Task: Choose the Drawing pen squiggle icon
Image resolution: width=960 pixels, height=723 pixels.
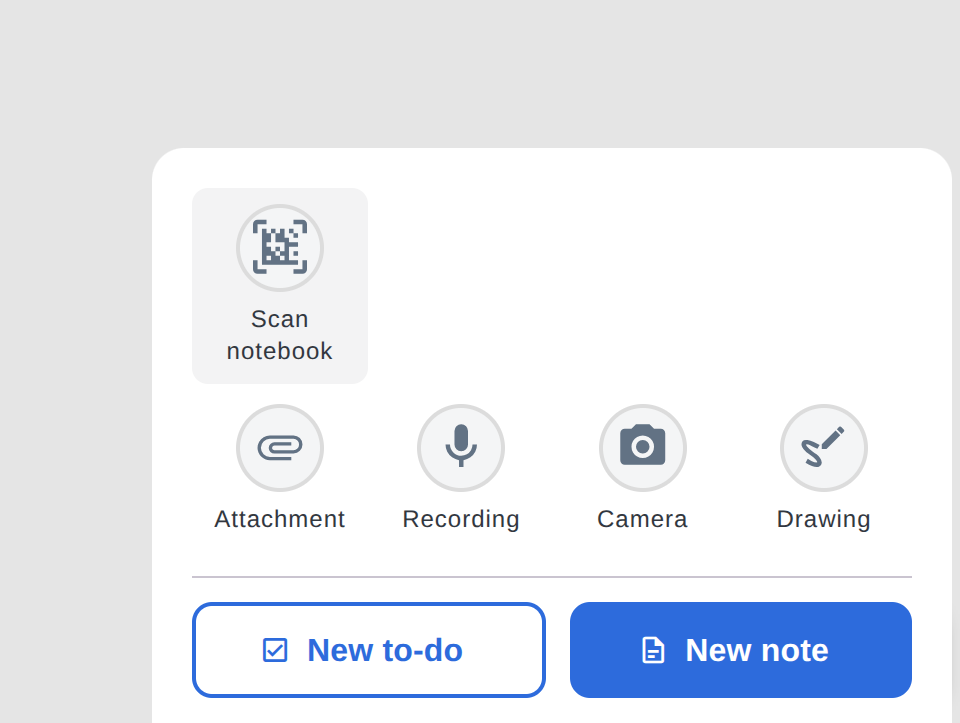Action: click(x=823, y=447)
